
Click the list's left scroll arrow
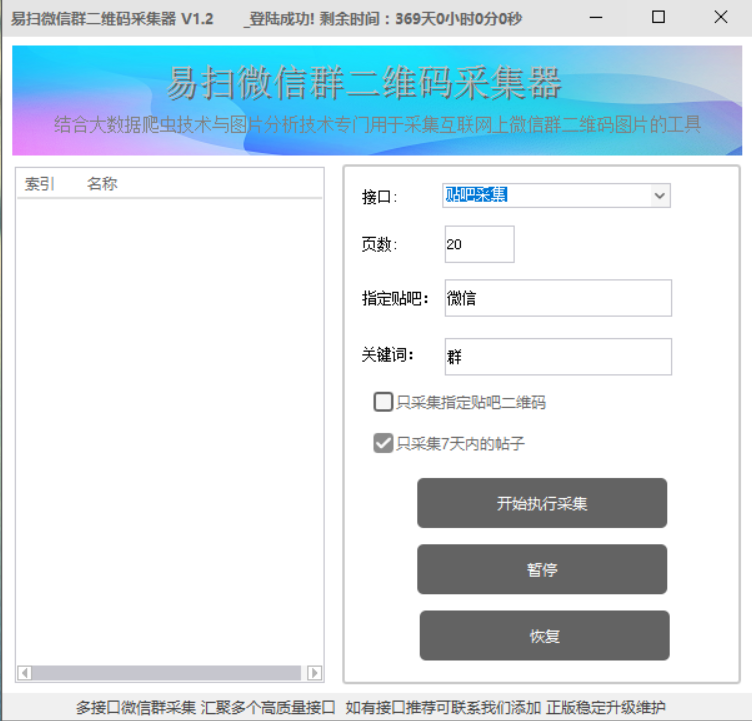pyautogui.click(x=25, y=673)
